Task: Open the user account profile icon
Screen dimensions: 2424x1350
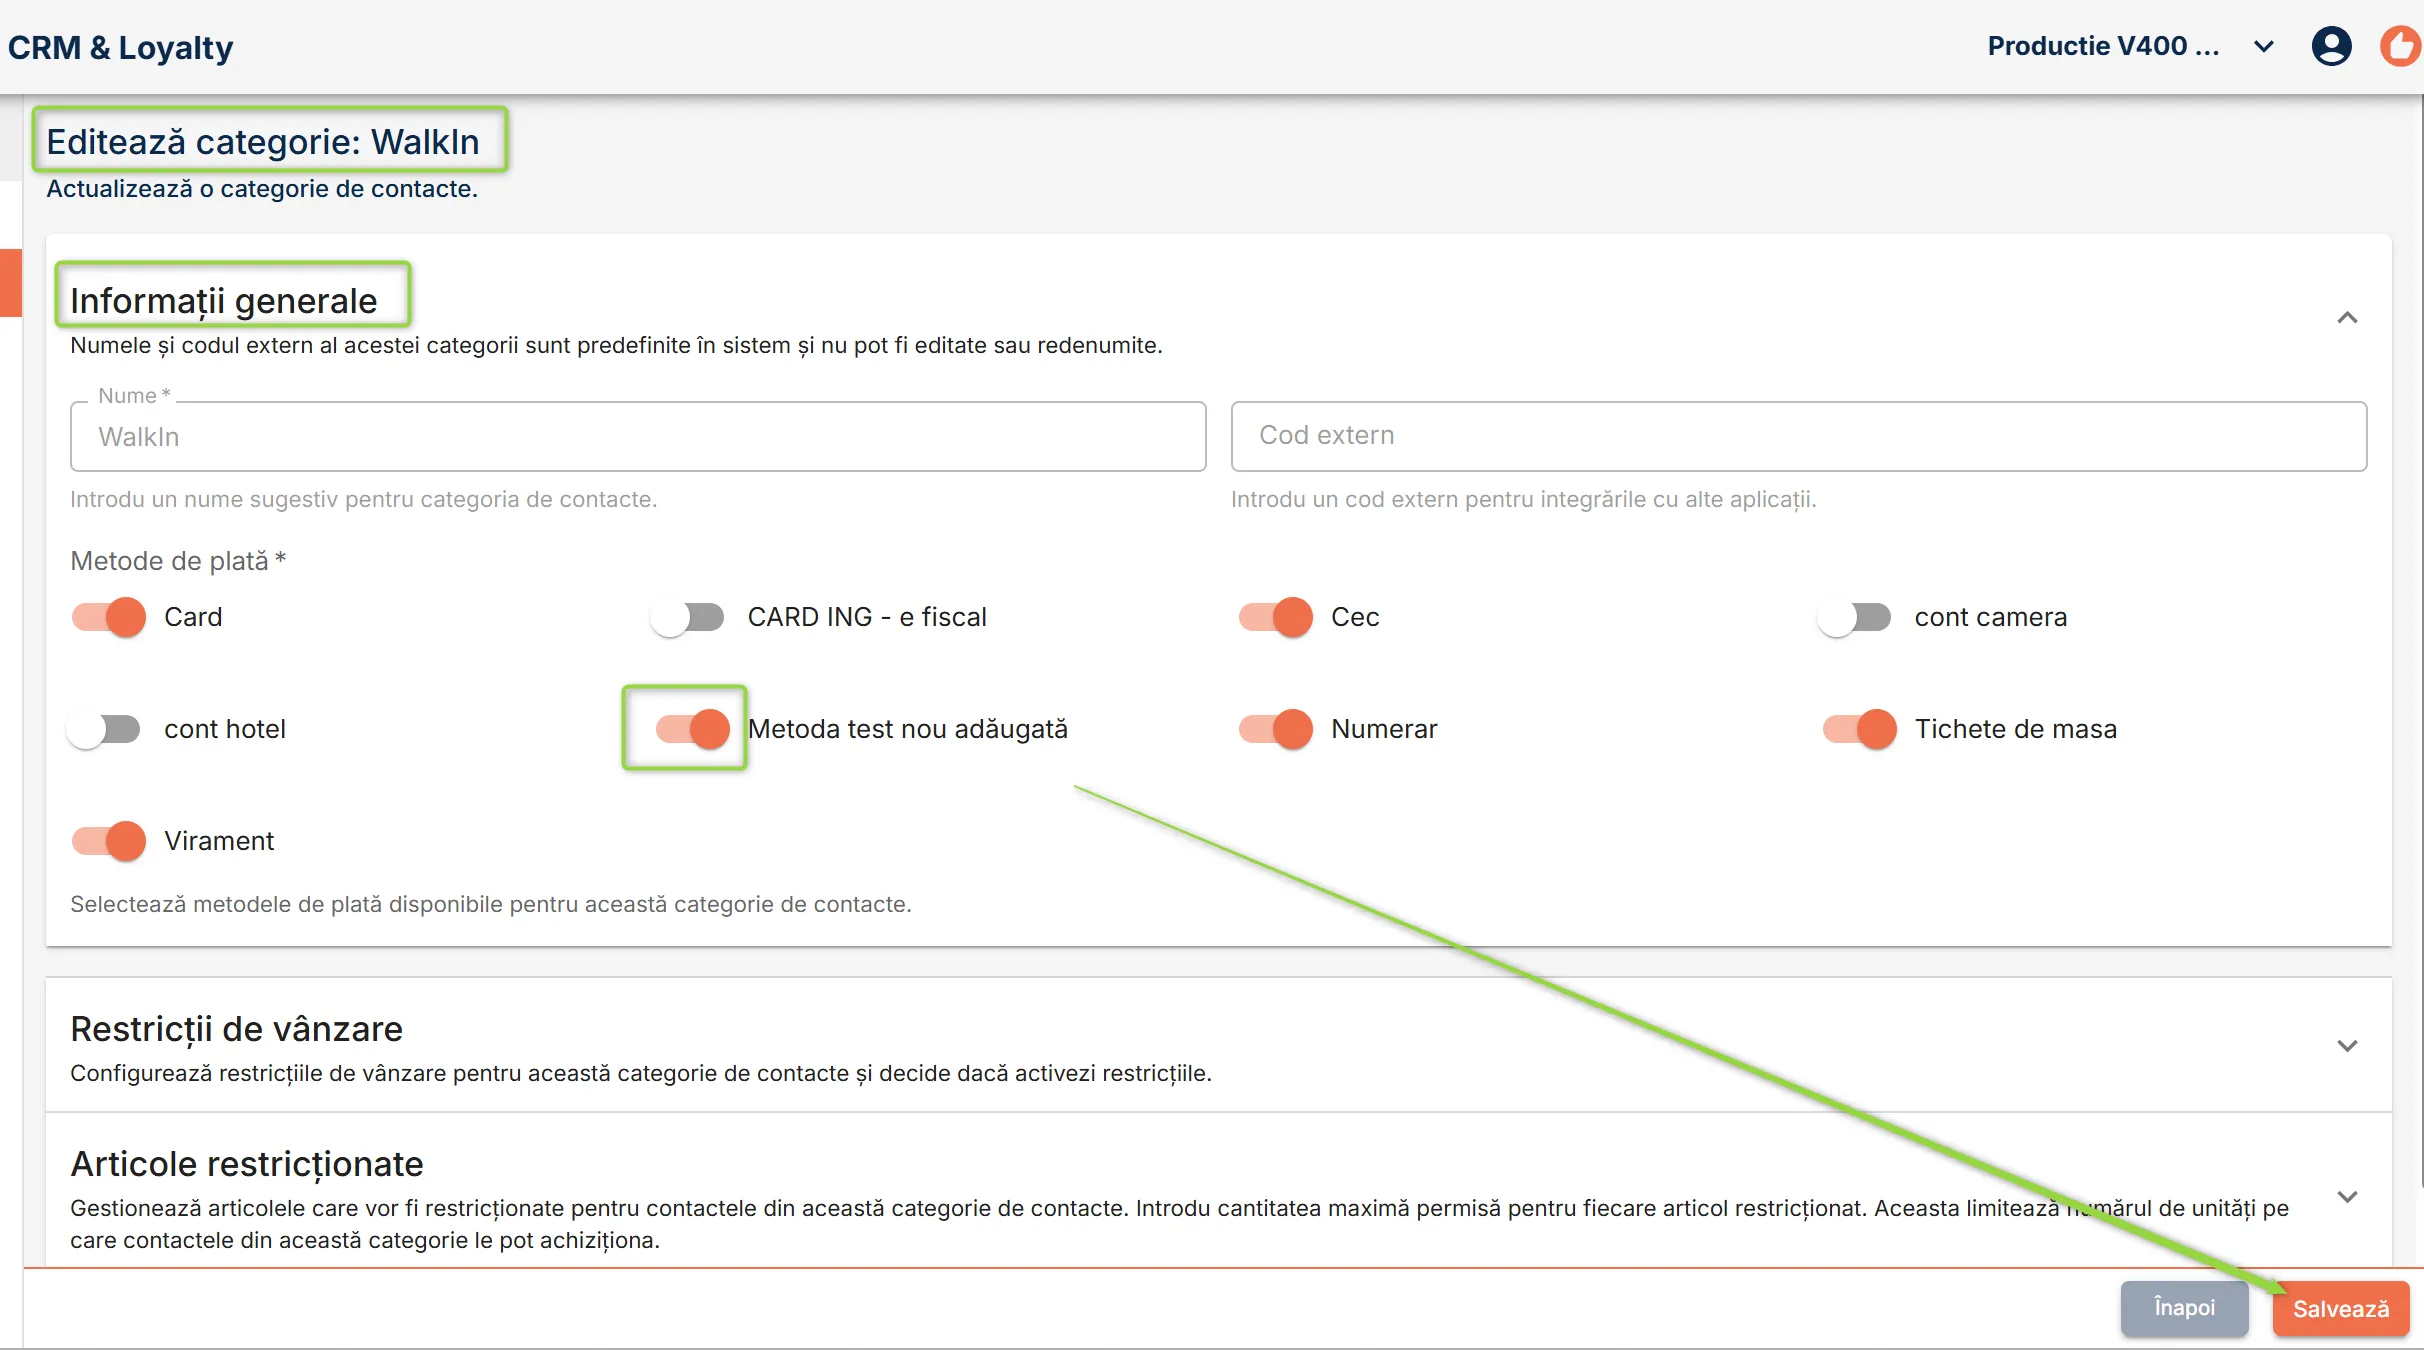Action: pos(2331,46)
